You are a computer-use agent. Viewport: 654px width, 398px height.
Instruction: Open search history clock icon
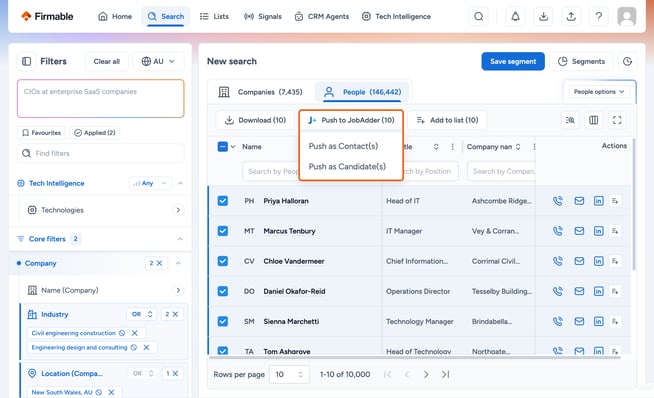click(x=627, y=61)
